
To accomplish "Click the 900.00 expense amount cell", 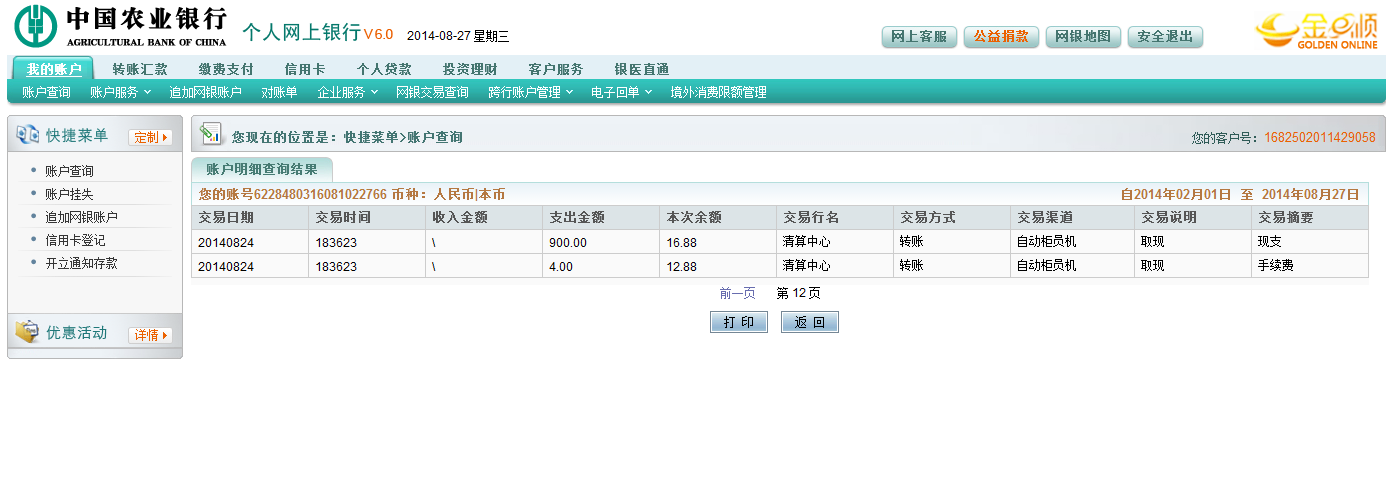I will 602,242.
